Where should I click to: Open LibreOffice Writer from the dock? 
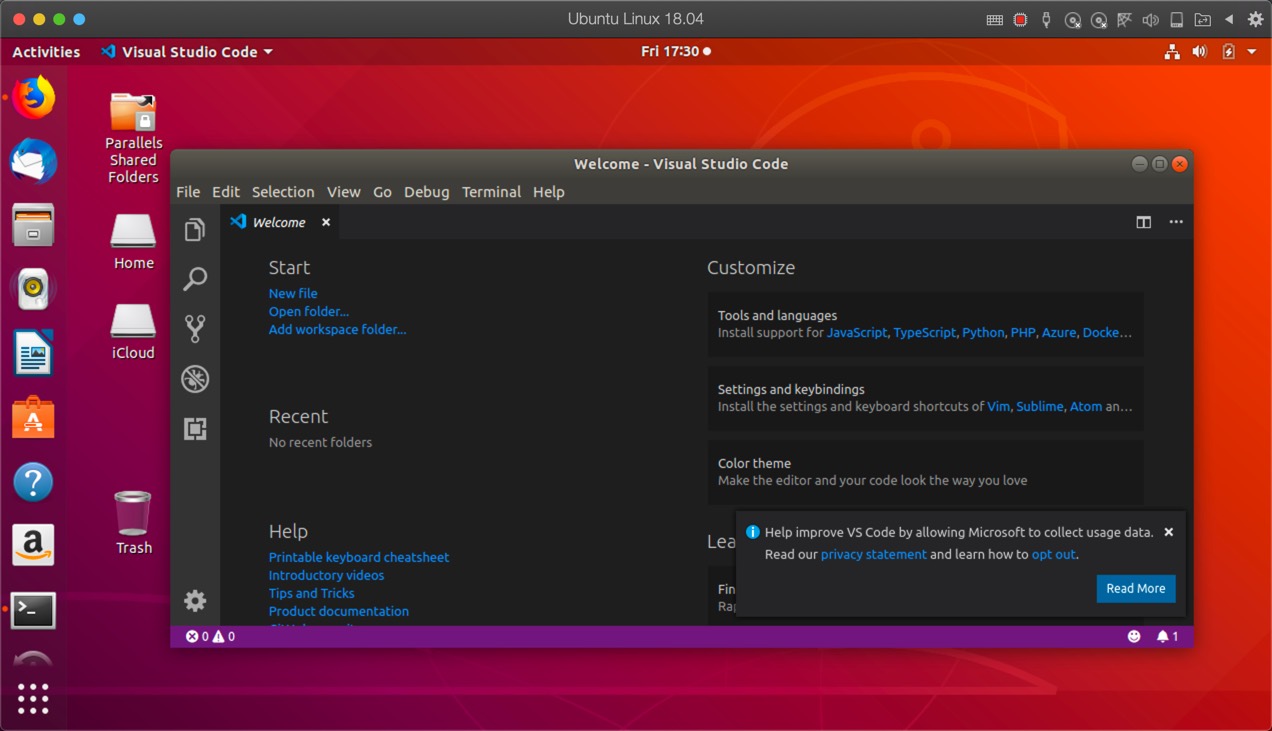(33, 353)
